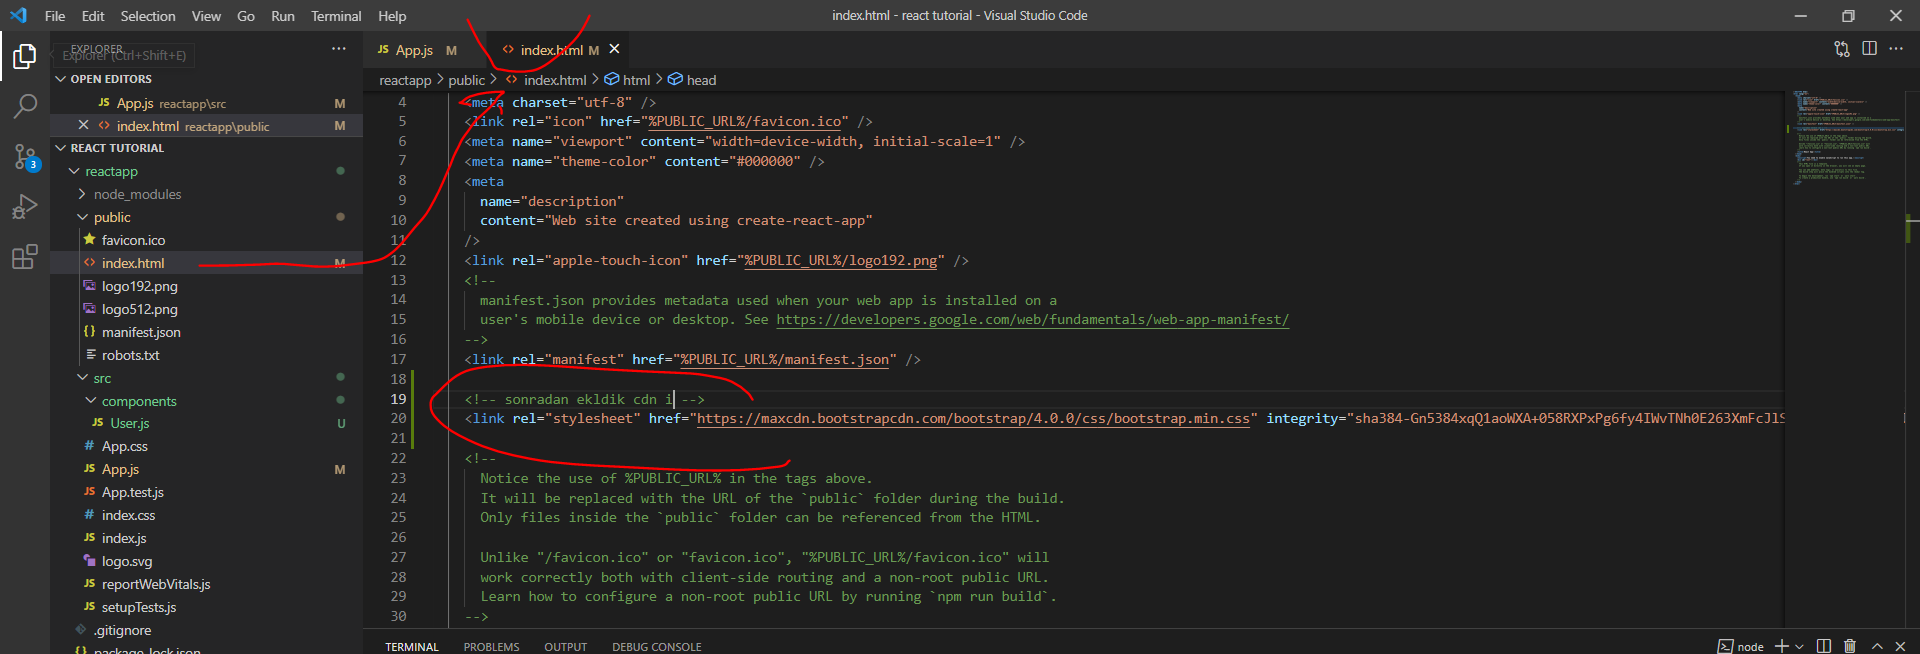Screen dimensions: 1920x654
Task: Open the terminal launch profile dropdown
Action: pos(1799,647)
